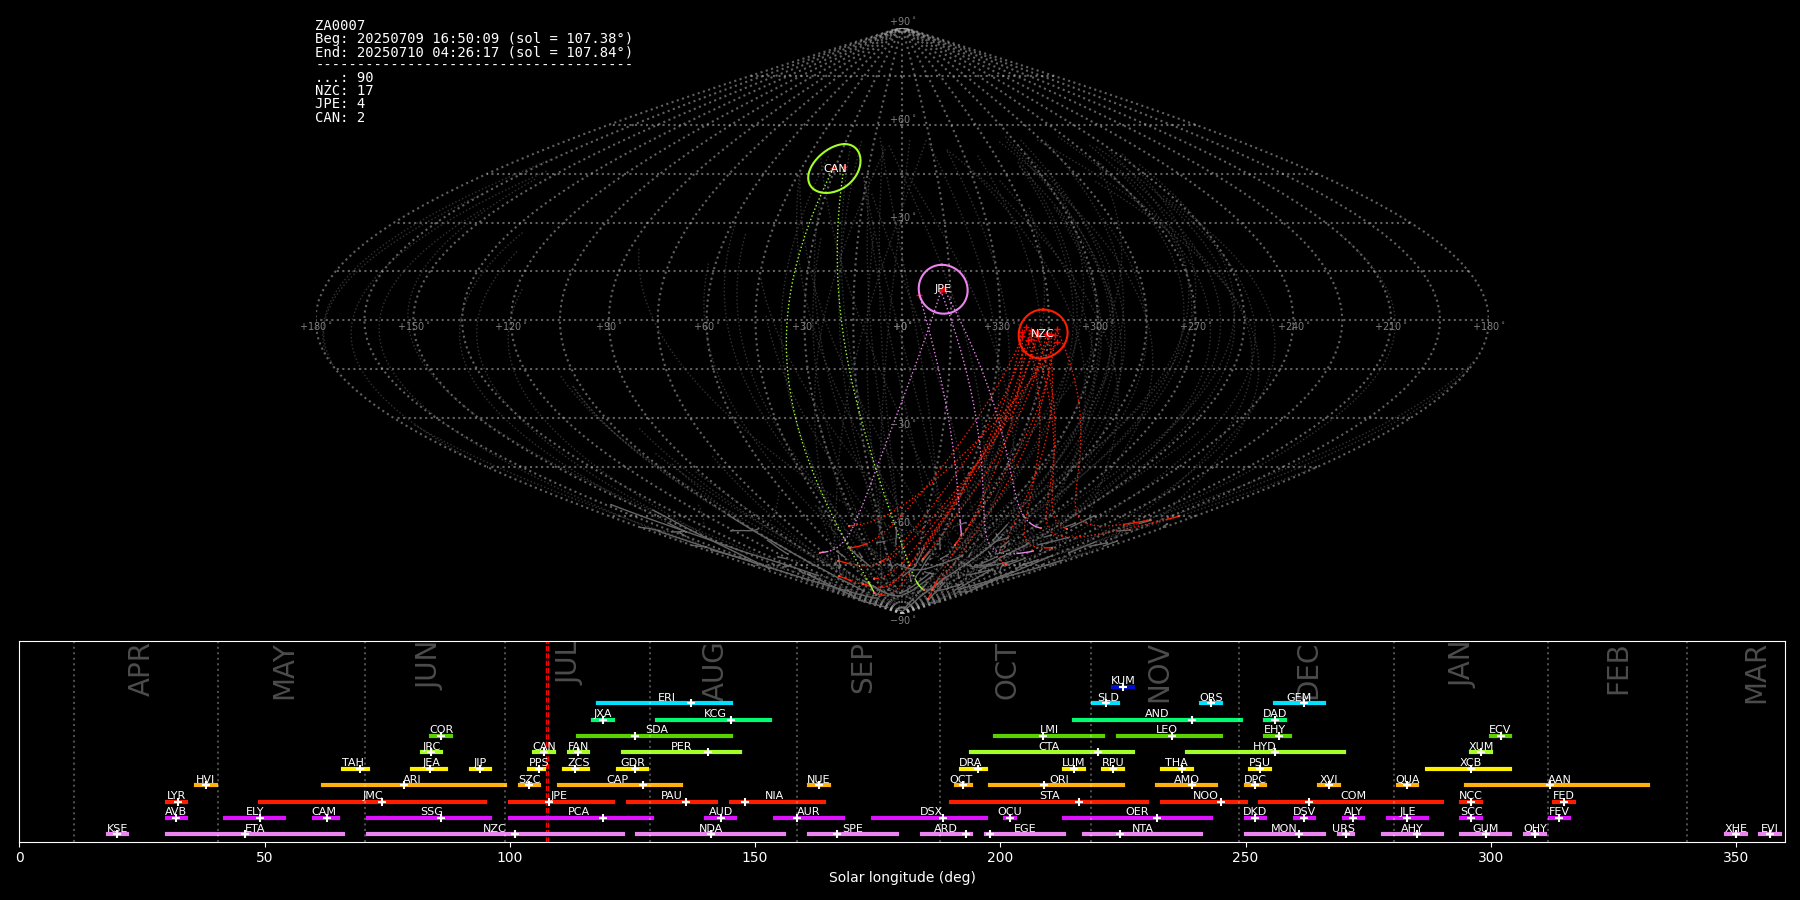The image size is (1800, 900).
Task: Click the EVI shower label in timeline
Action: pyautogui.click(x=1769, y=829)
